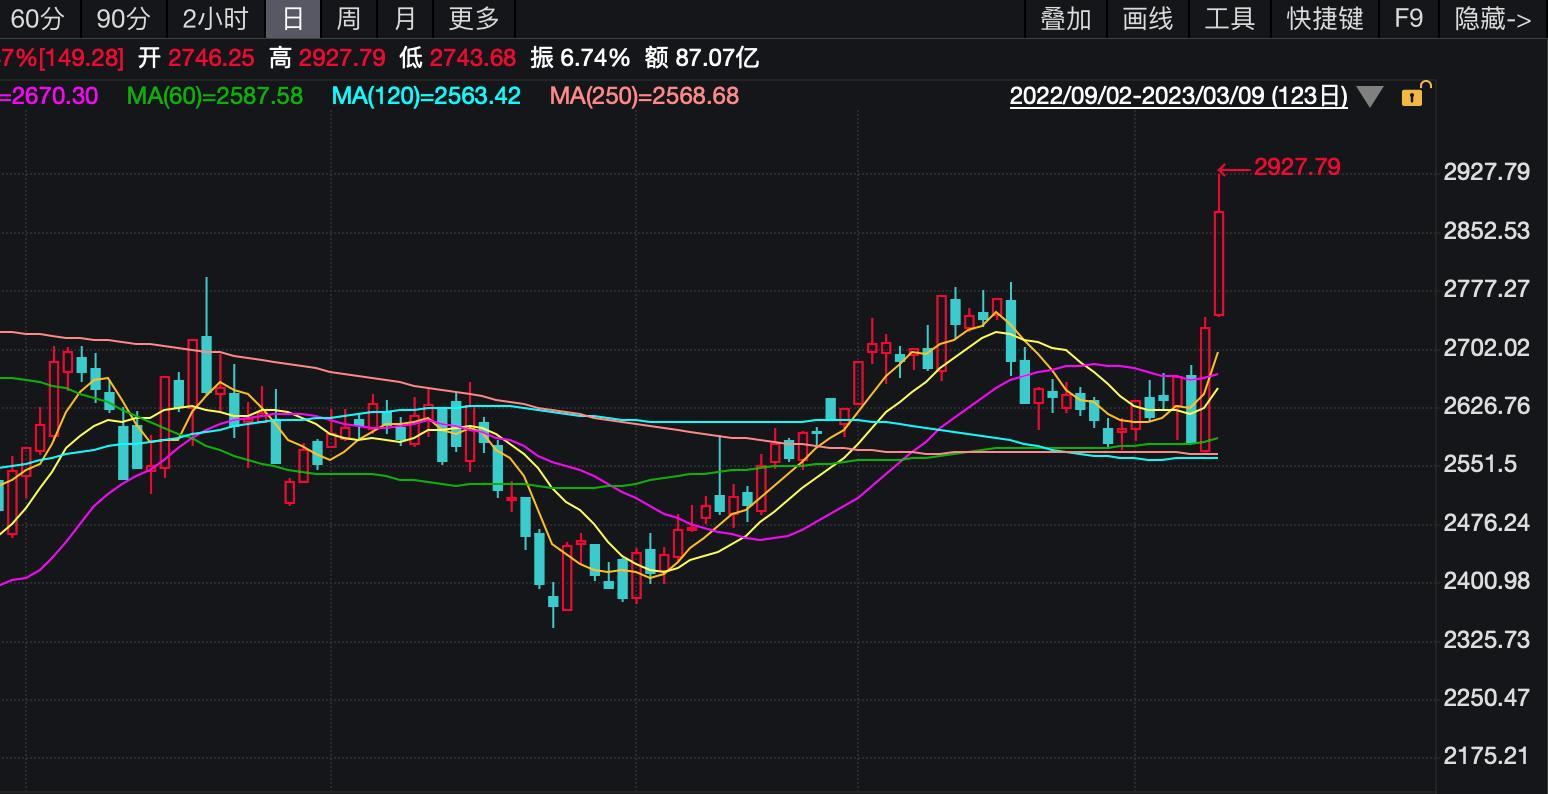The width and height of the screenshot is (1548, 794).
Task: Click the 2927.79 high price marker
Action: click(1297, 167)
